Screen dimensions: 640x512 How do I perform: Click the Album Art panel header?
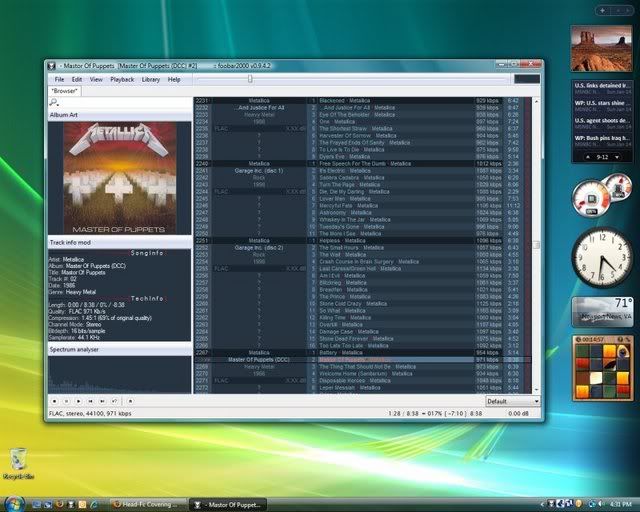[120, 115]
